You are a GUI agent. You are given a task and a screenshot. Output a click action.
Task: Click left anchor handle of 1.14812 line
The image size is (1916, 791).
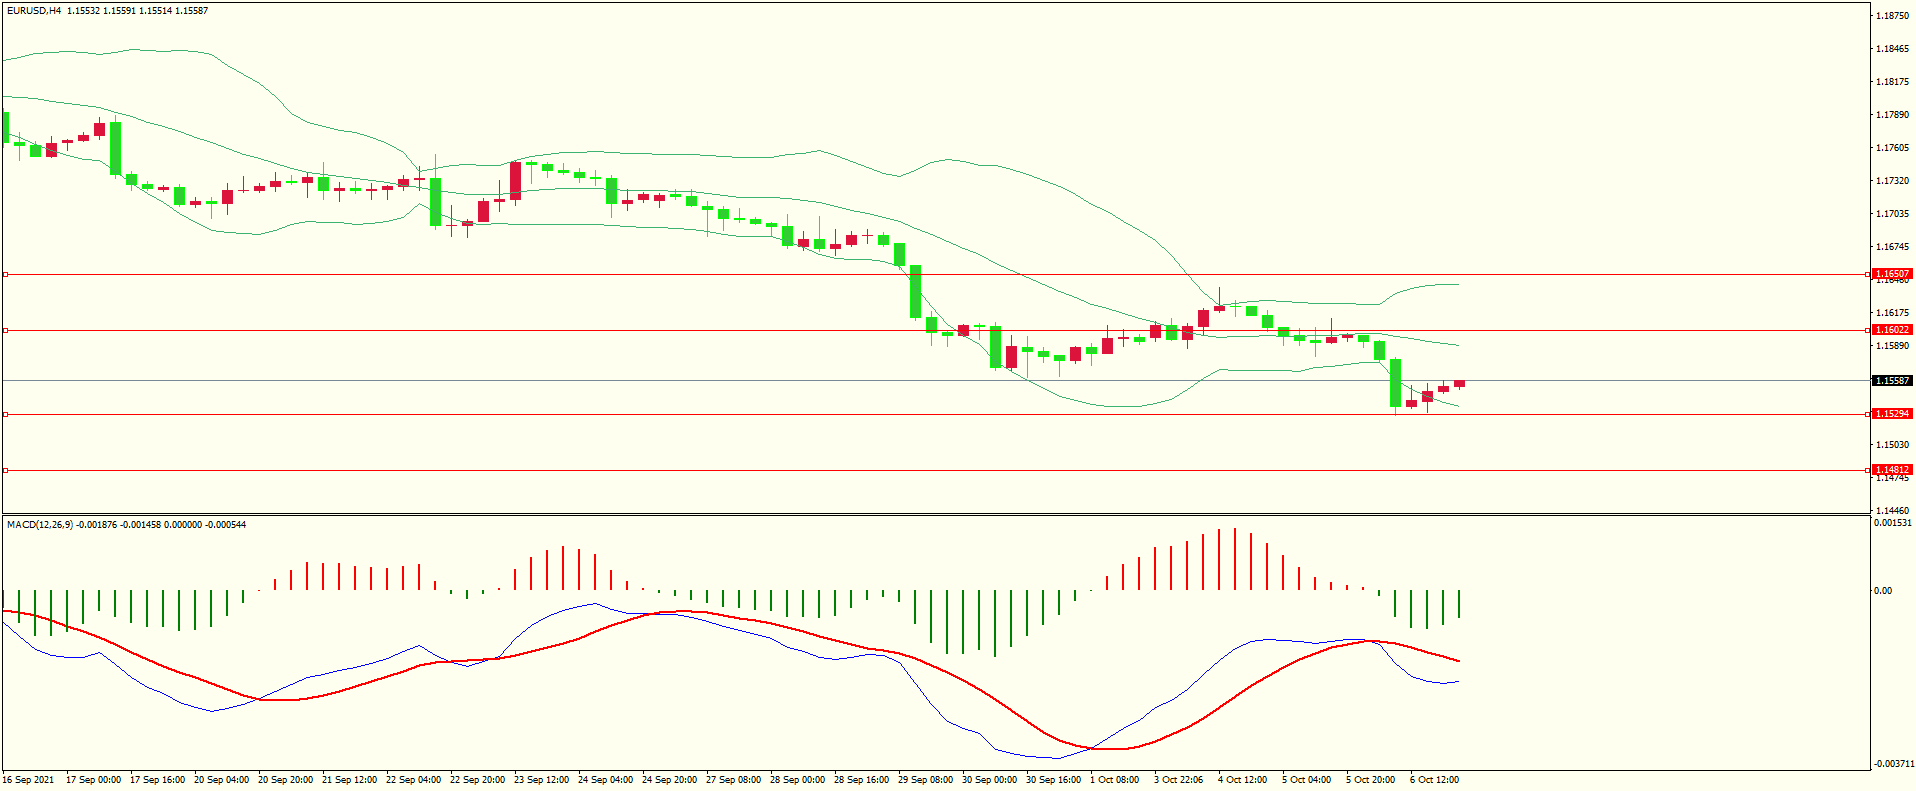pos(5,470)
